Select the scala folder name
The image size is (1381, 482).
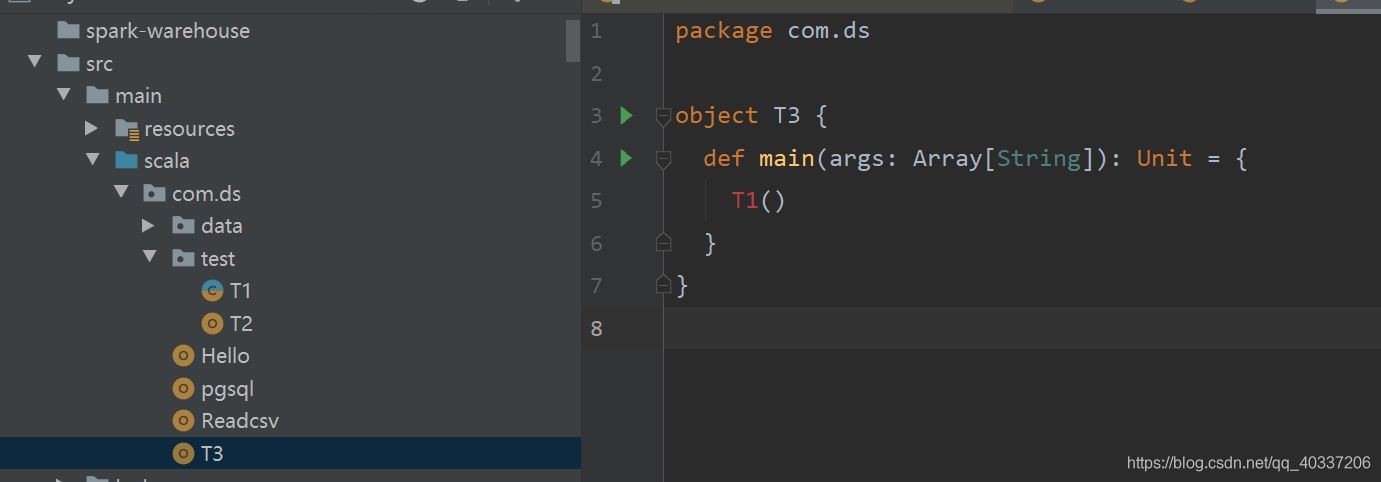(166, 161)
